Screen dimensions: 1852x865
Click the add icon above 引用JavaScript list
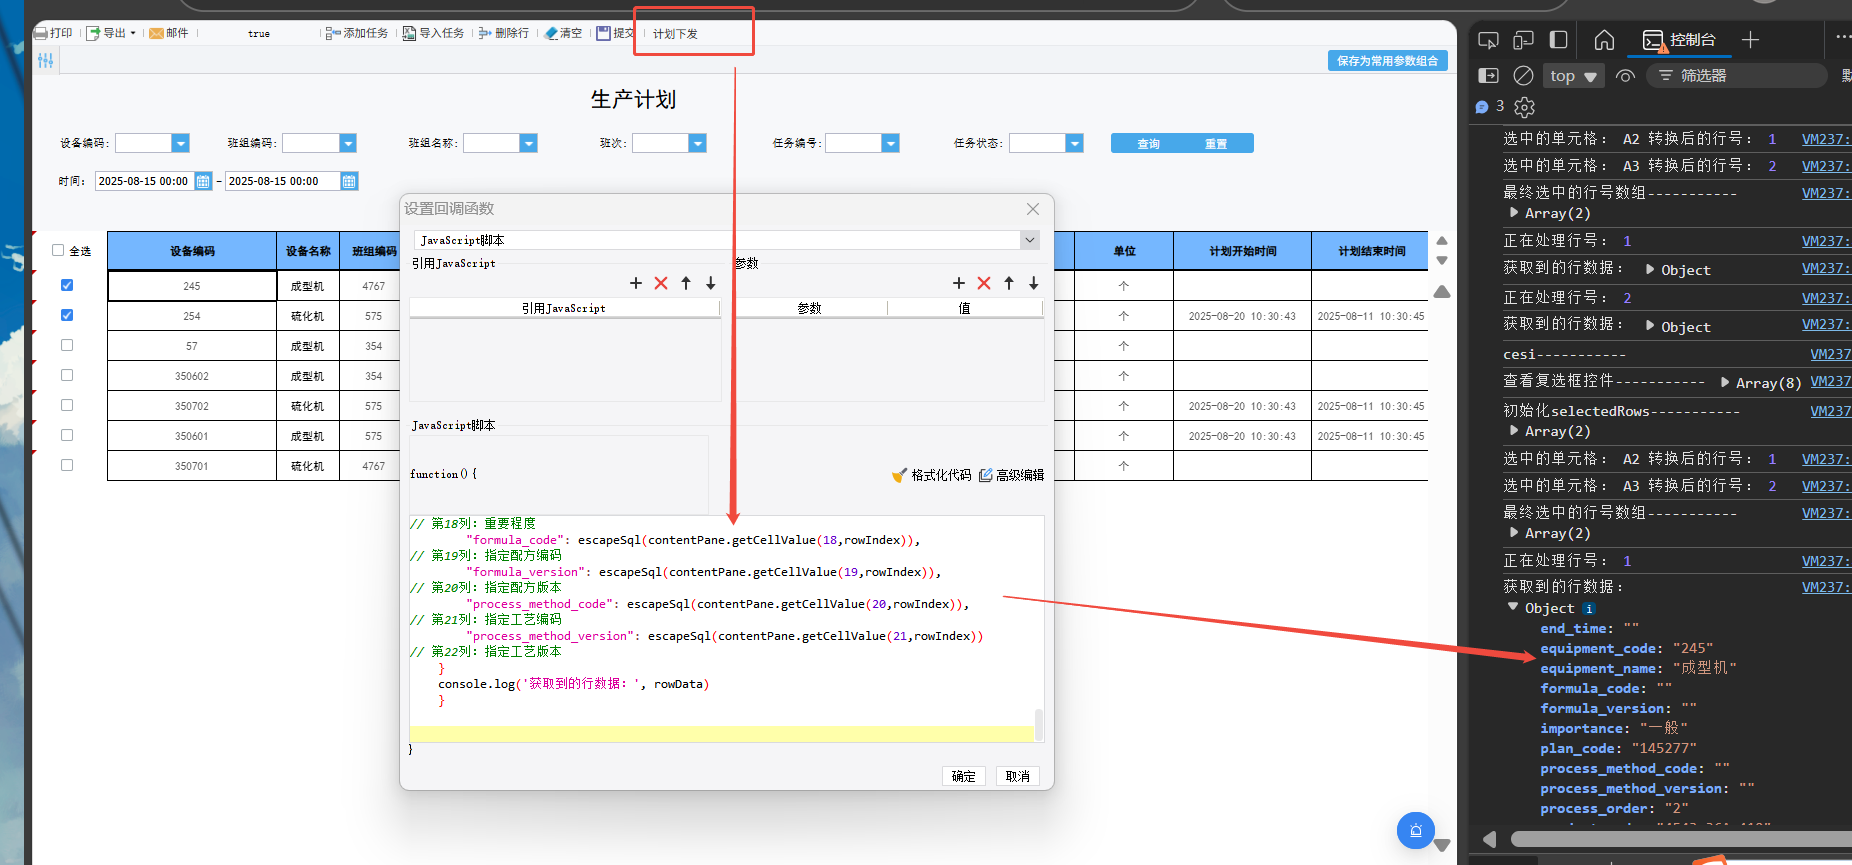pos(636,284)
